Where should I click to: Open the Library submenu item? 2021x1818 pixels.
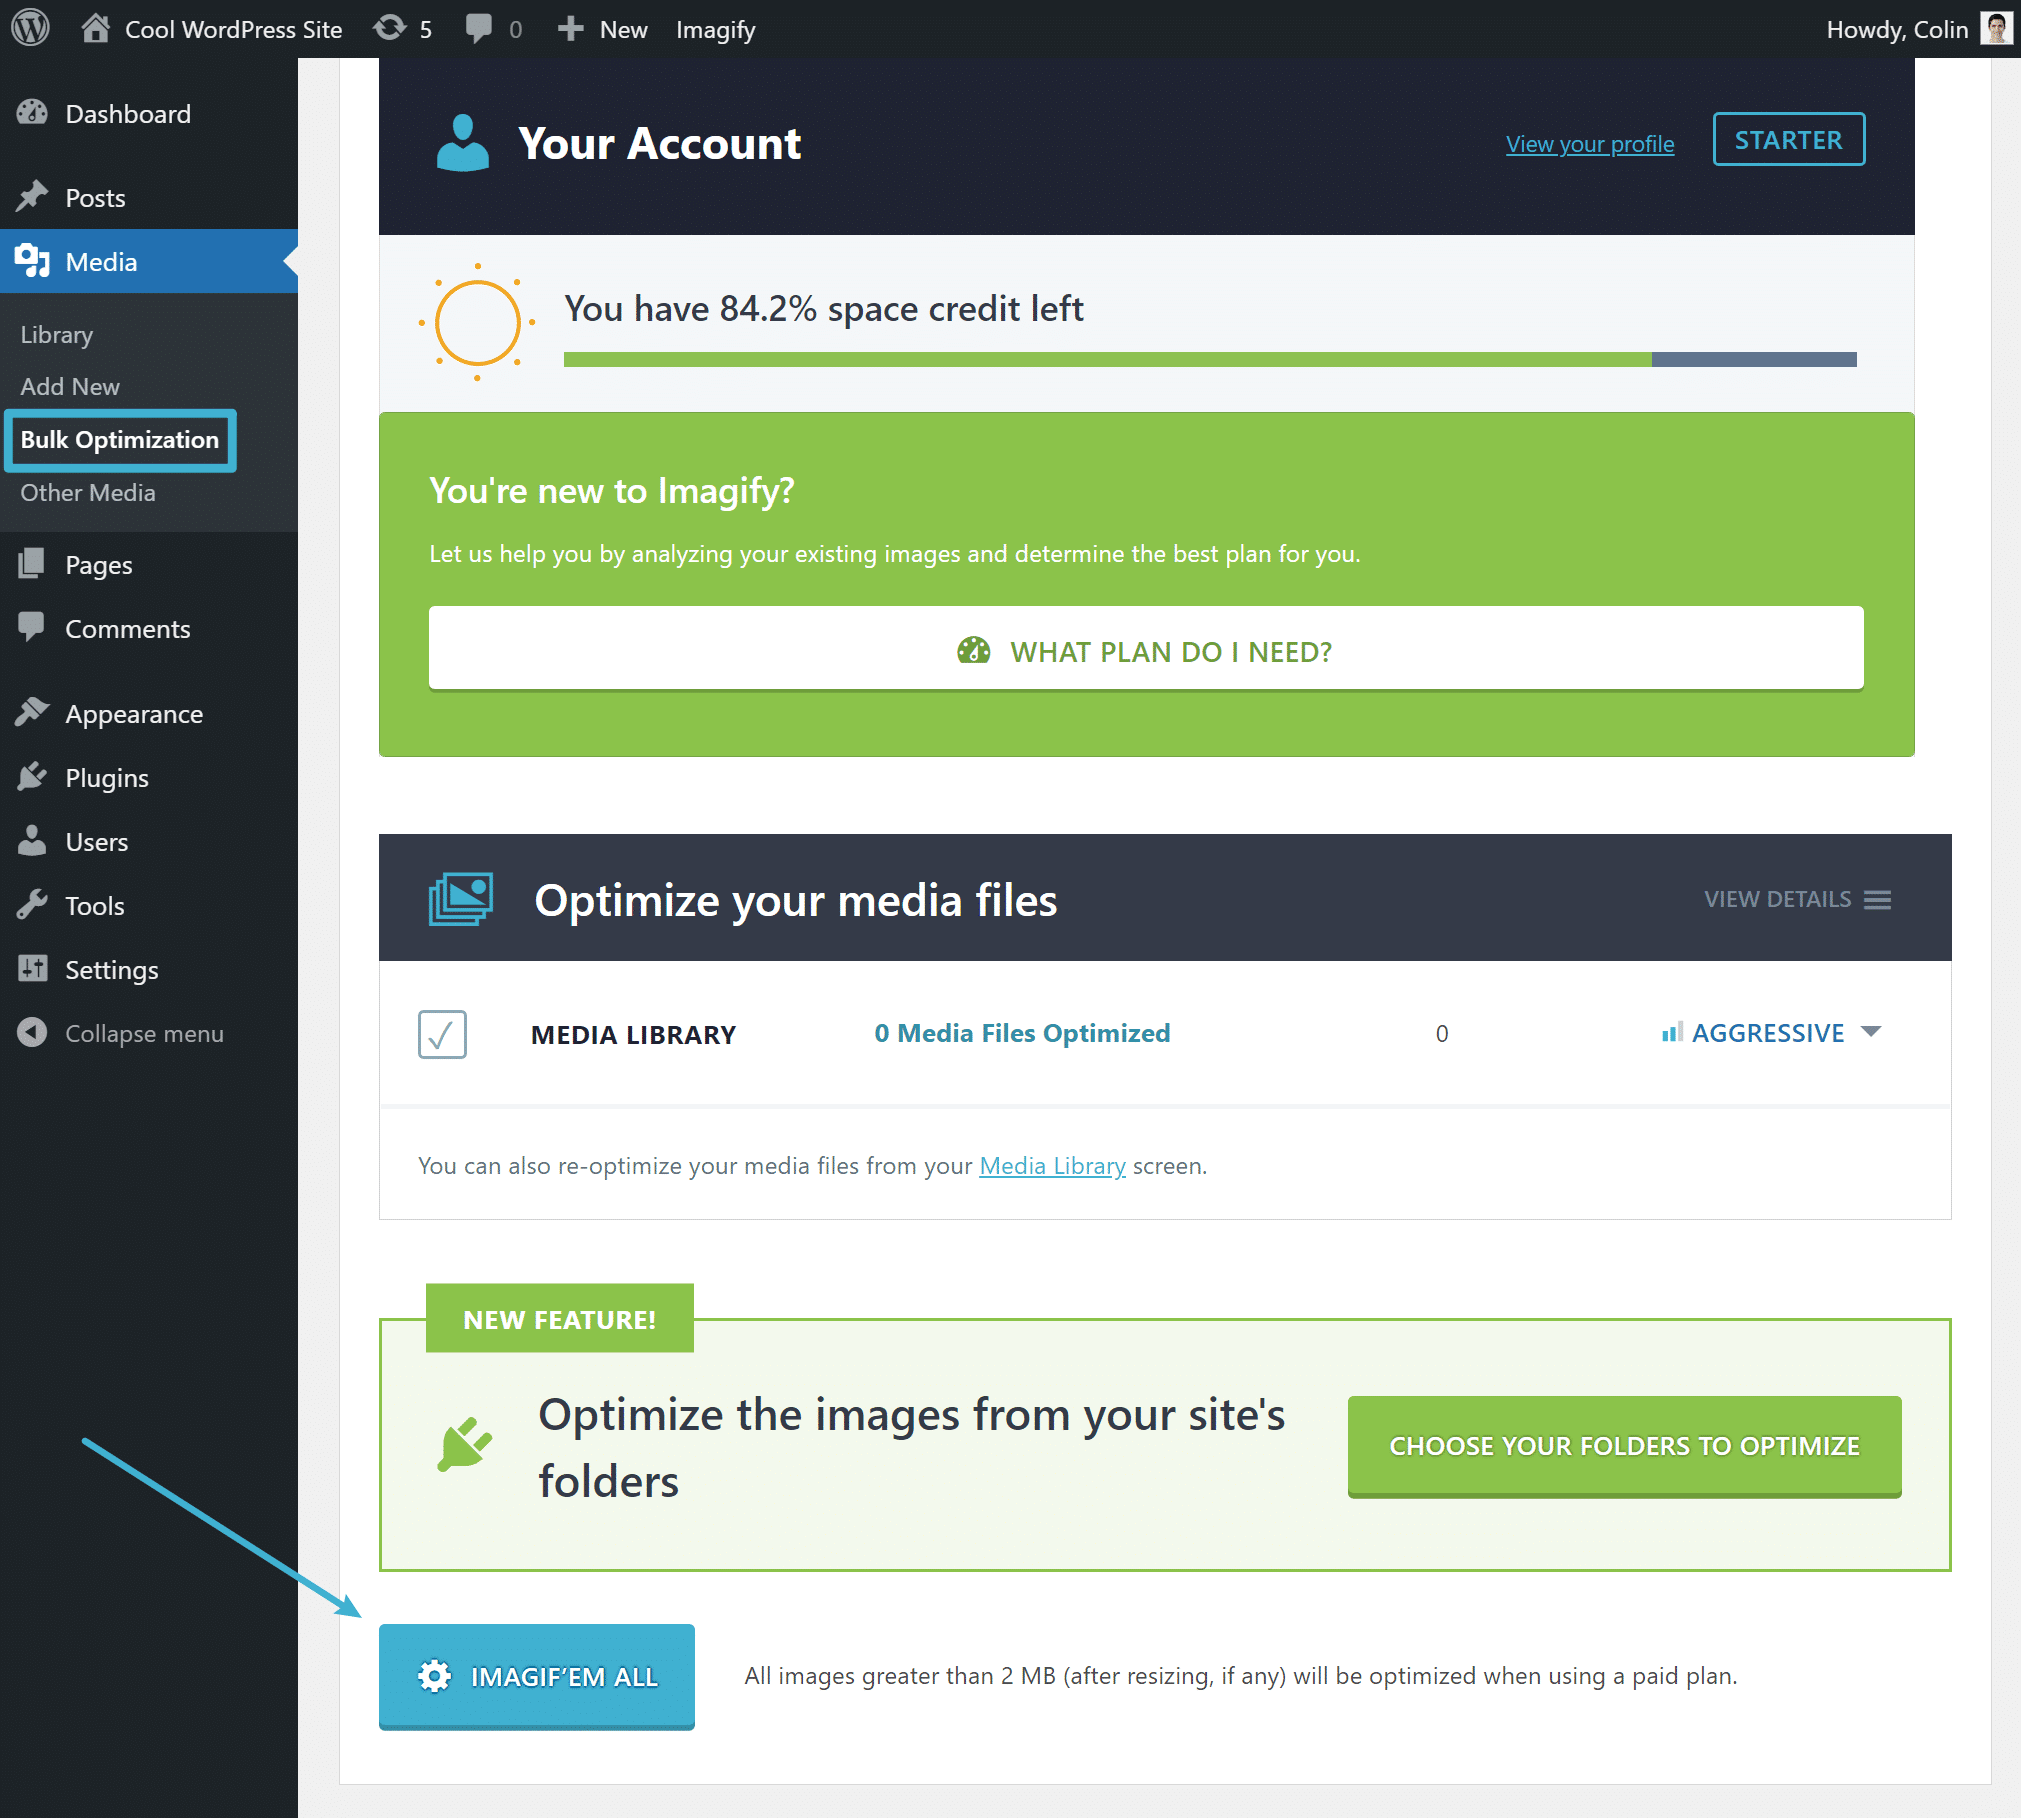click(x=57, y=334)
